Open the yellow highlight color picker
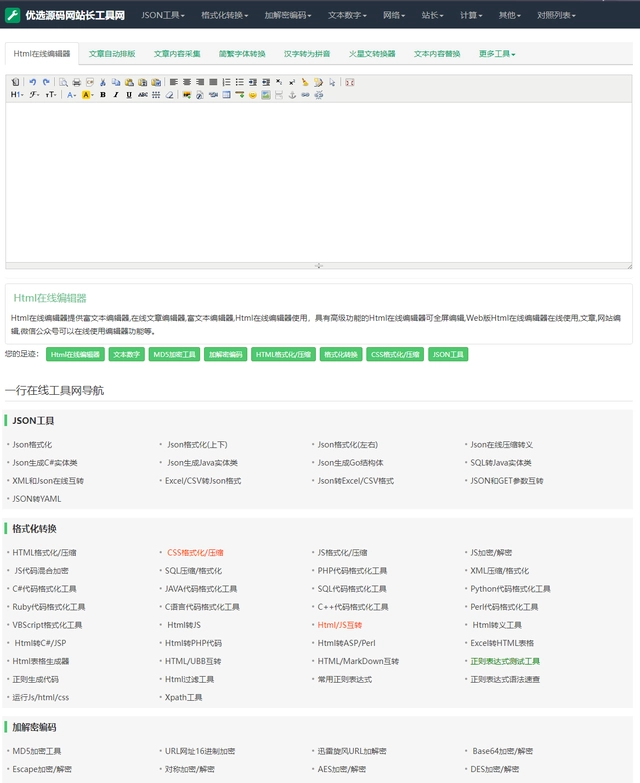The height and width of the screenshot is (783, 640). click(x=87, y=95)
